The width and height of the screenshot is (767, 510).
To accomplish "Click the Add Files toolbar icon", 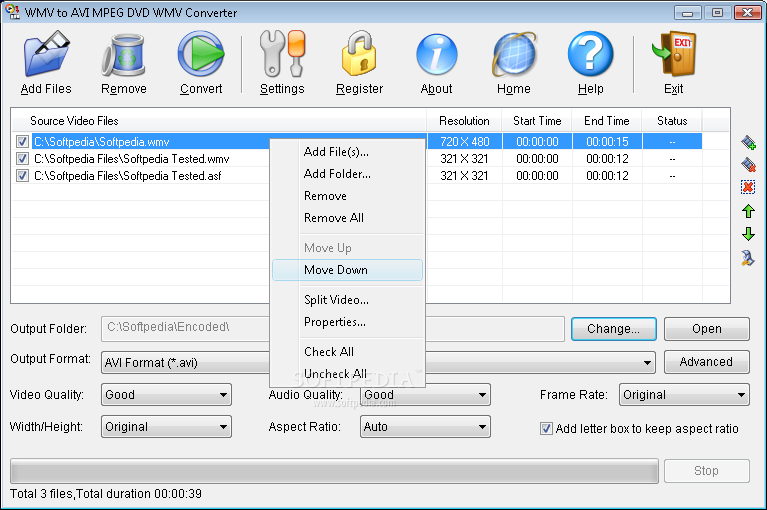I will tap(46, 54).
